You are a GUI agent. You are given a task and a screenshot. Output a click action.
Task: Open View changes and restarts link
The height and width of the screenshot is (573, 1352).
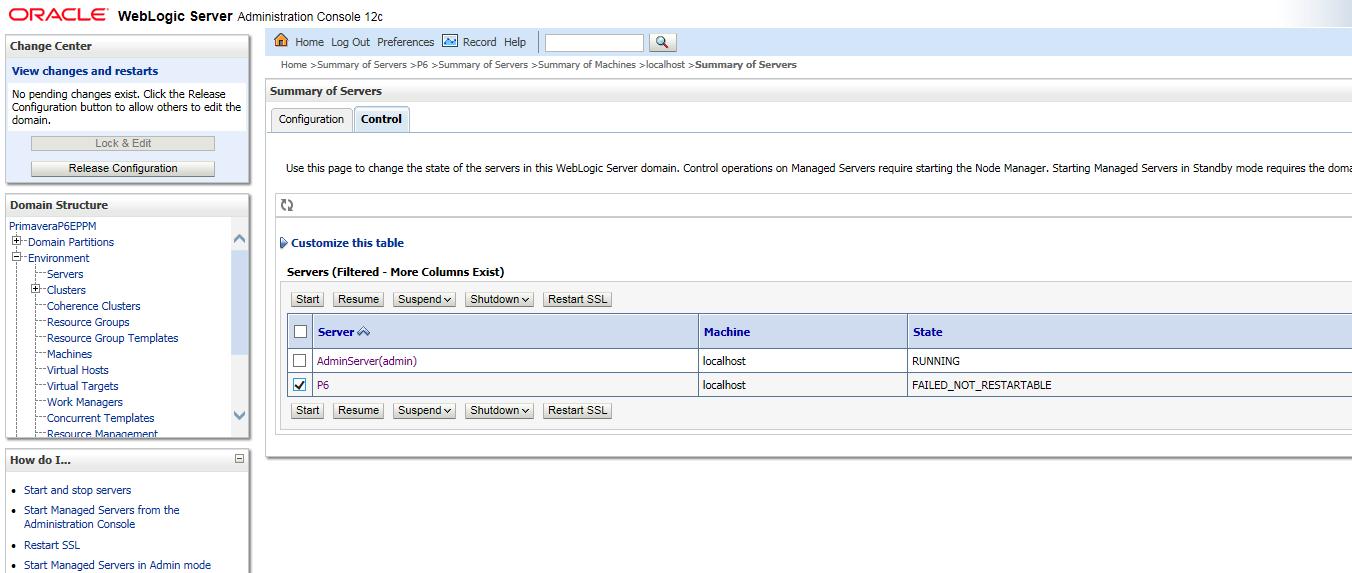click(85, 71)
